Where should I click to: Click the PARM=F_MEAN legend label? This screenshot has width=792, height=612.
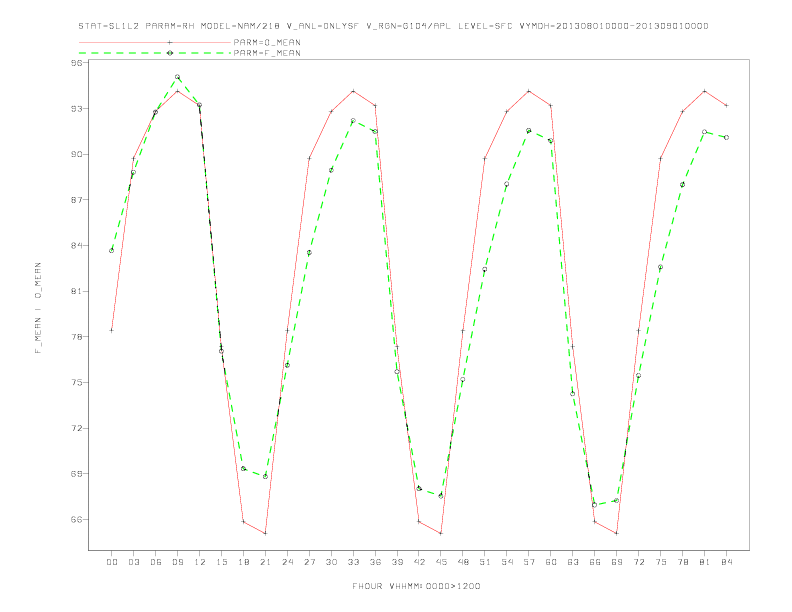pos(267,53)
